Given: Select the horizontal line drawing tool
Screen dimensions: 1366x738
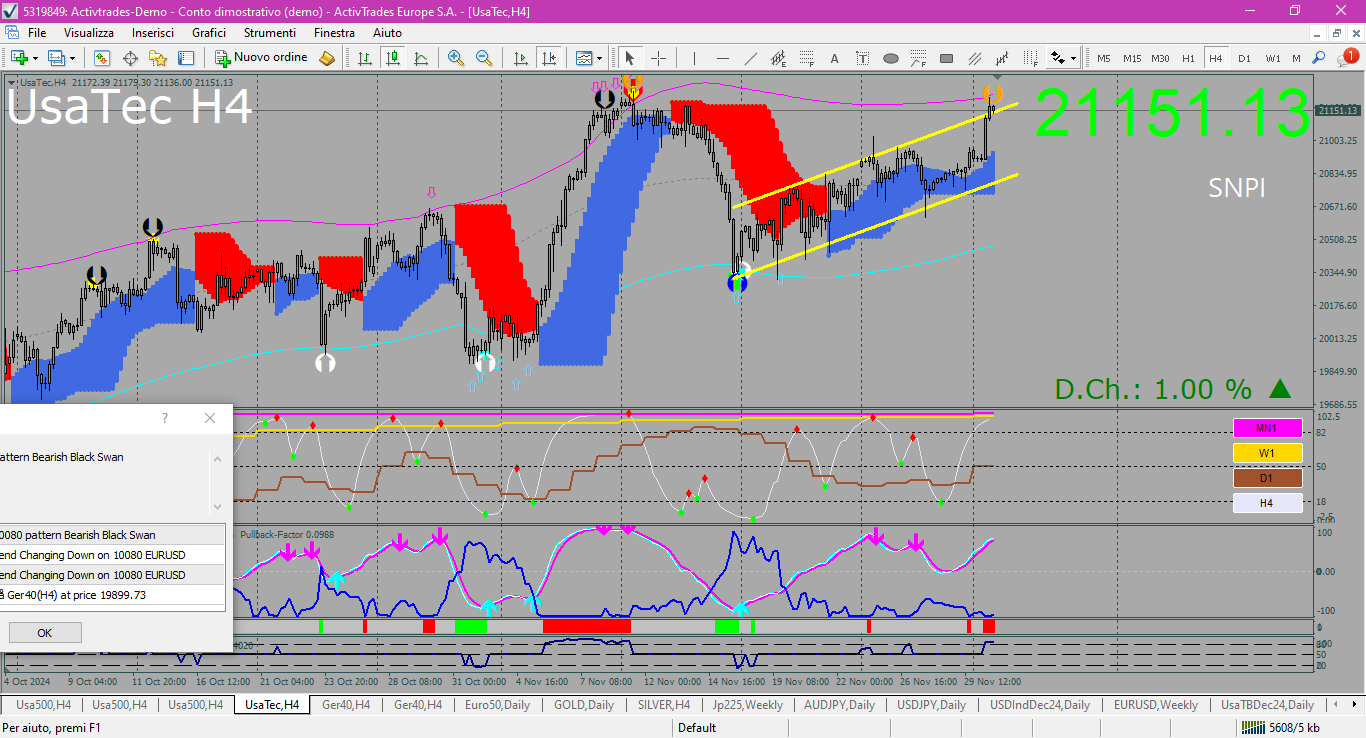Looking at the screenshot, I should click(722, 58).
